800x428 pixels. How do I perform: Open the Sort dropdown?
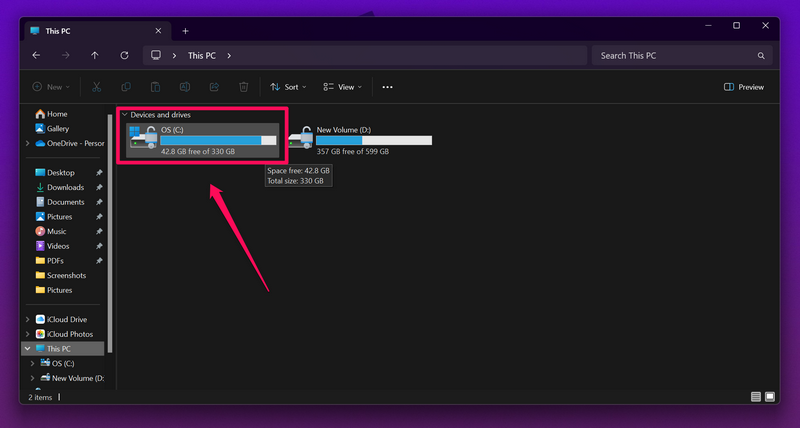pyautogui.click(x=287, y=87)
